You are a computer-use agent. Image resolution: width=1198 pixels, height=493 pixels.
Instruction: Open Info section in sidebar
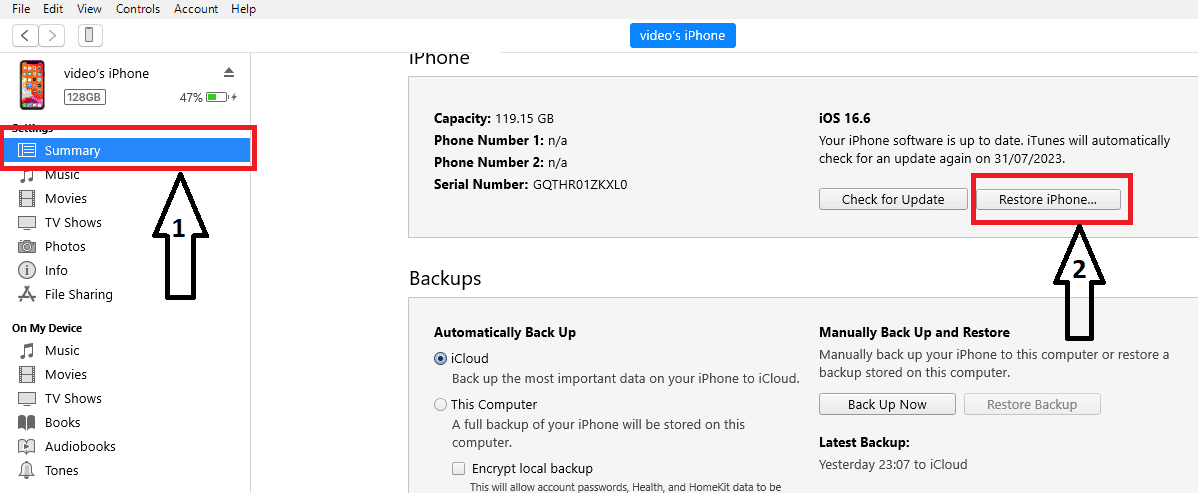[x=56, y=270]
